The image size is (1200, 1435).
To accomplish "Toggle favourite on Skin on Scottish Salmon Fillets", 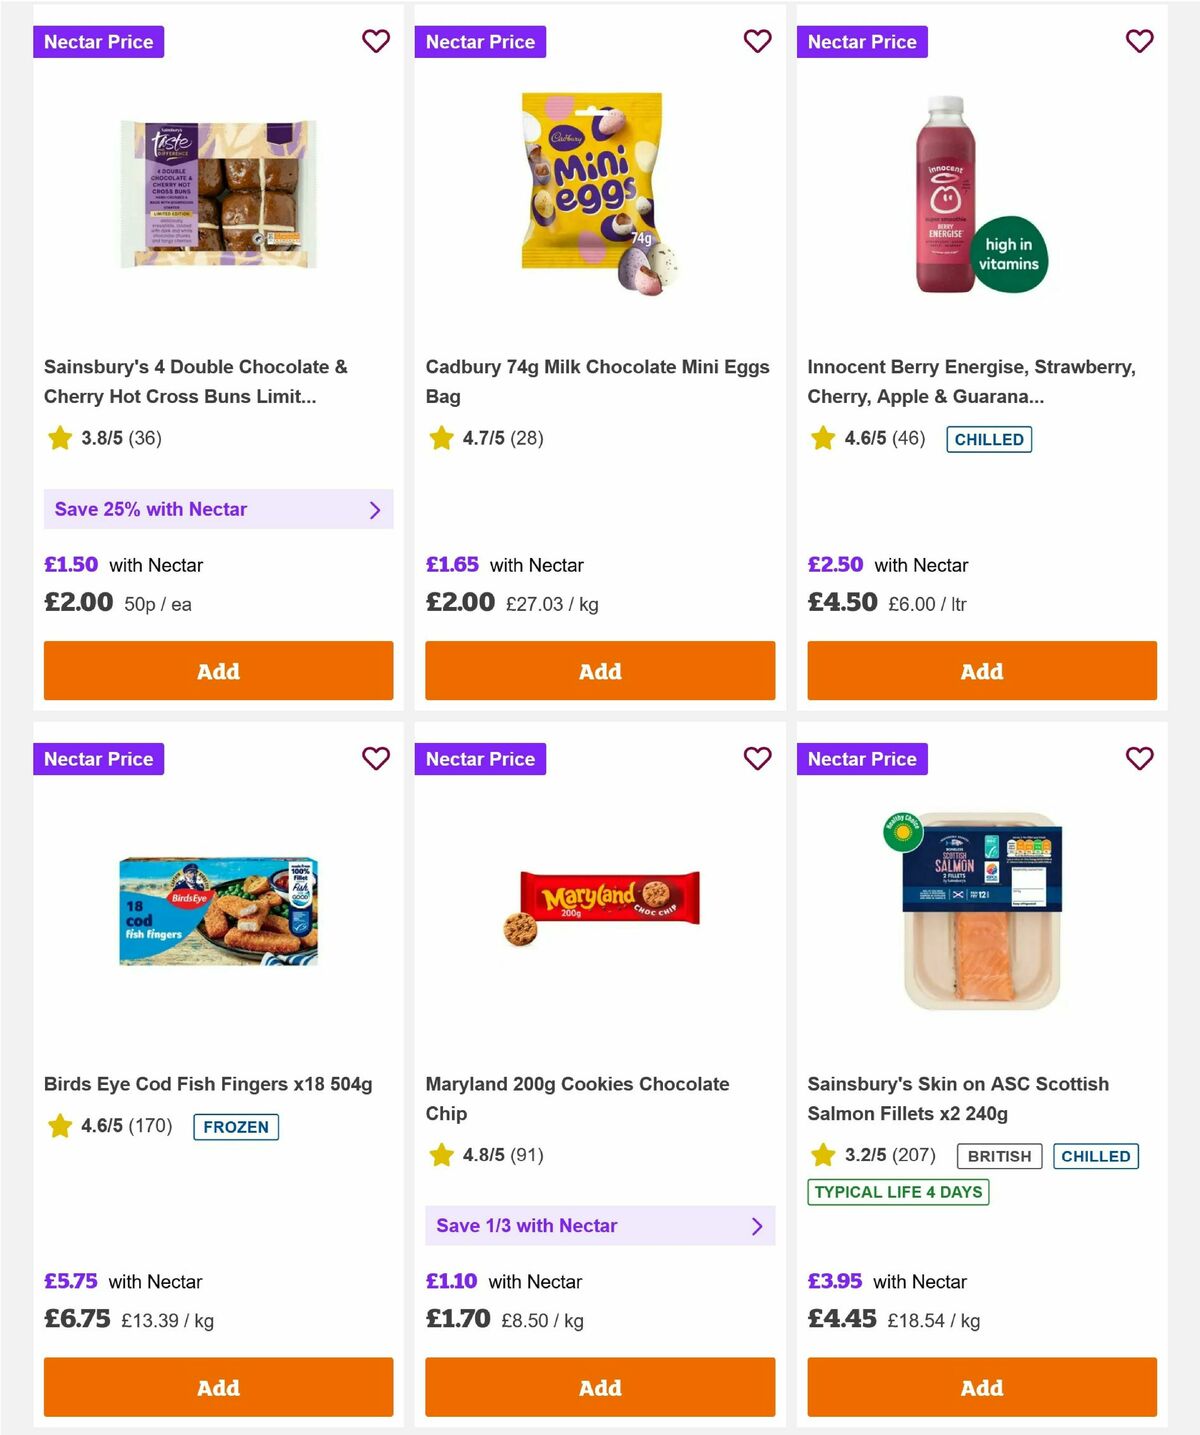I will click(1139, 758).
